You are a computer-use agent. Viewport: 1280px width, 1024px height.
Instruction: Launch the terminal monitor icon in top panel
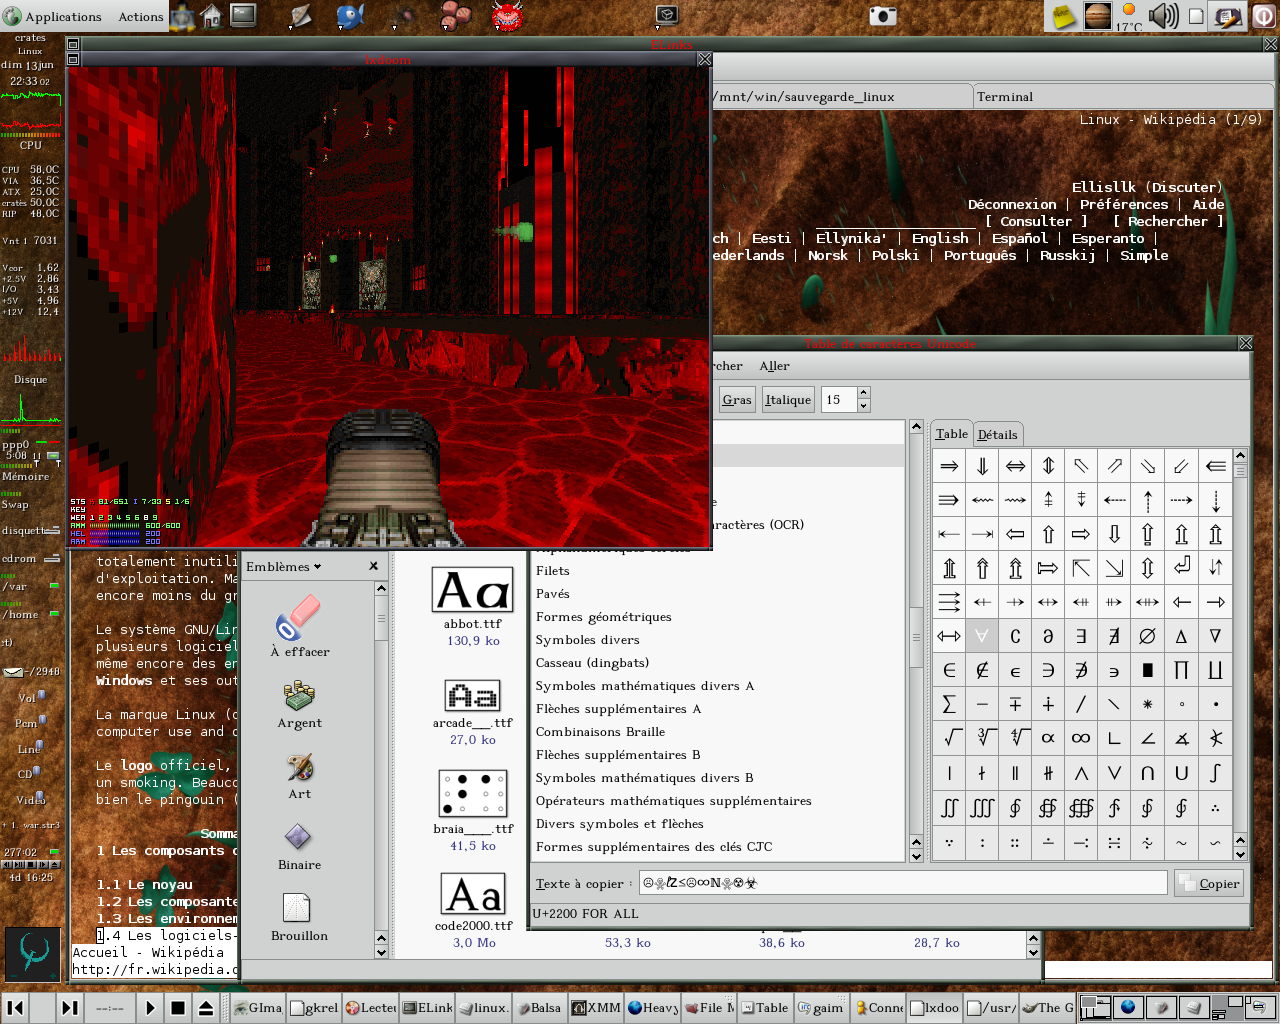tap(243, 15)
